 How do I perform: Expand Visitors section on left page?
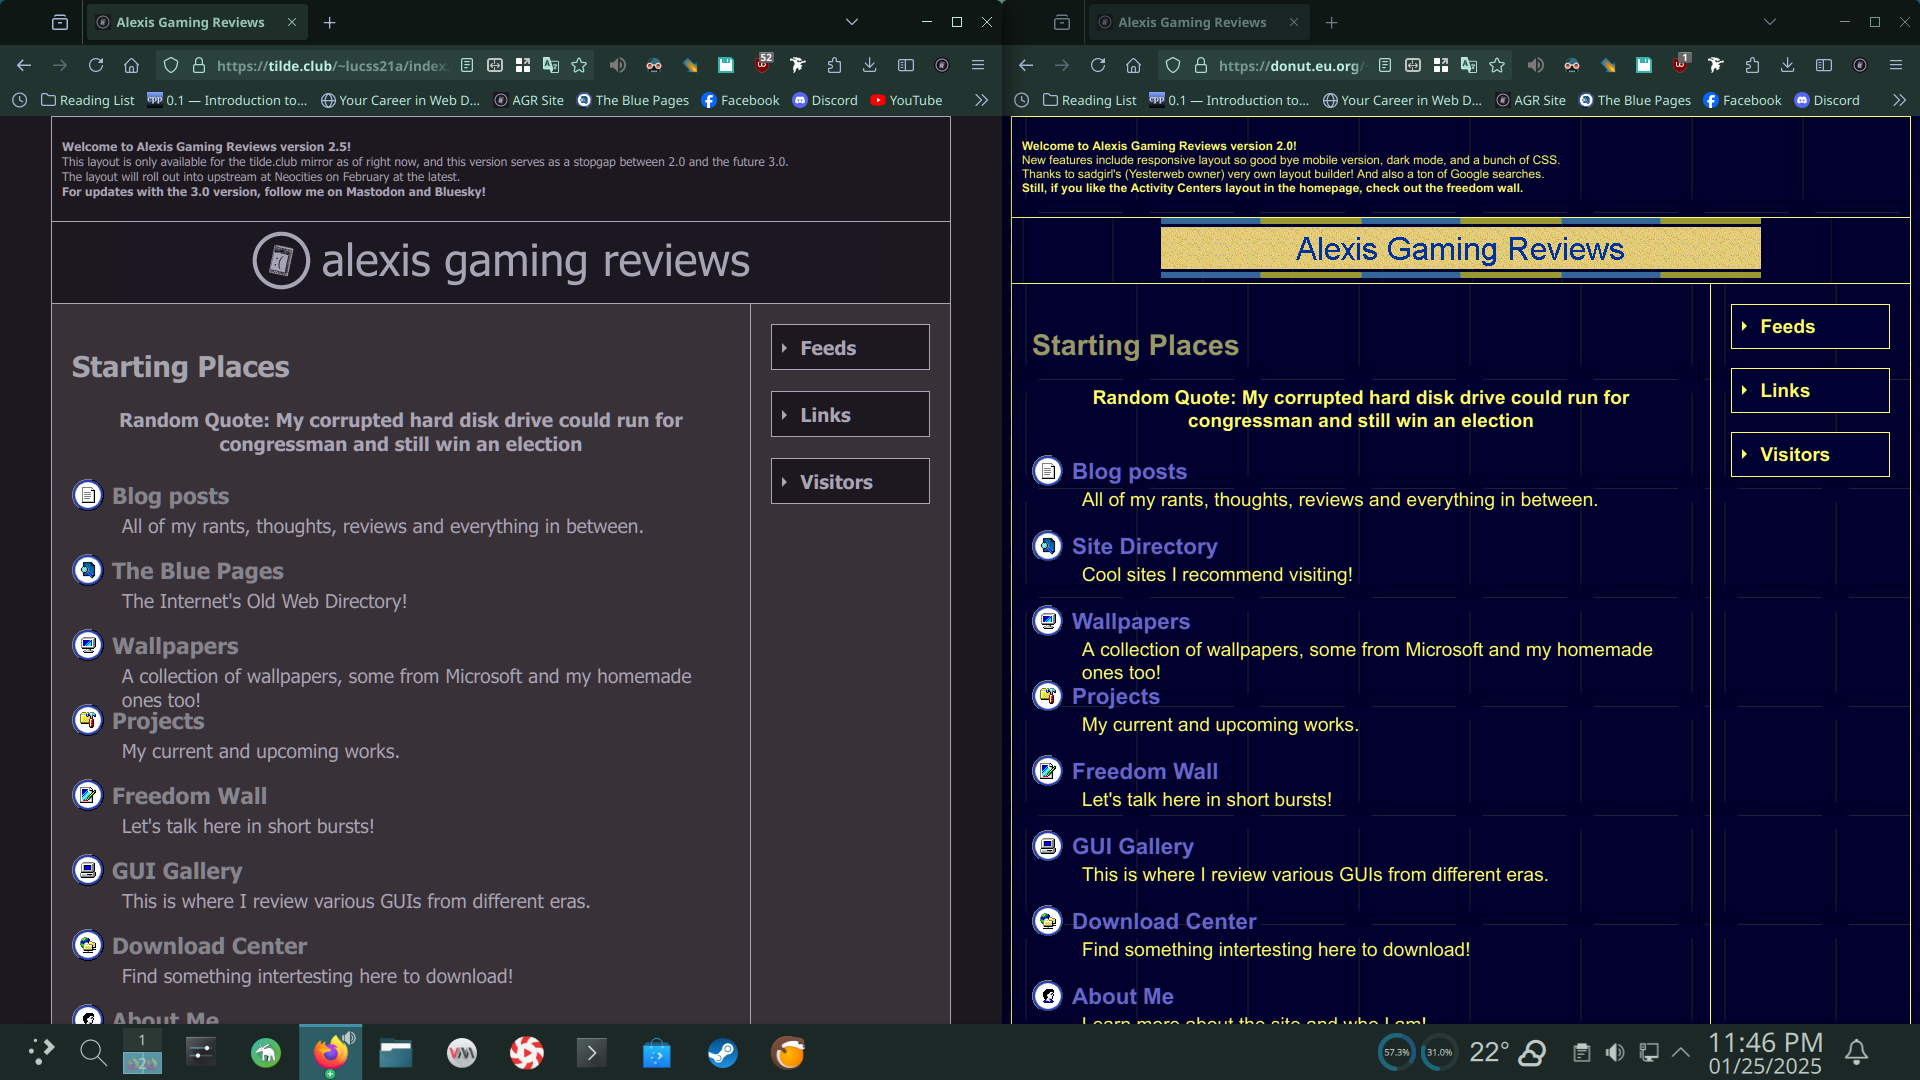pos(850,481)
